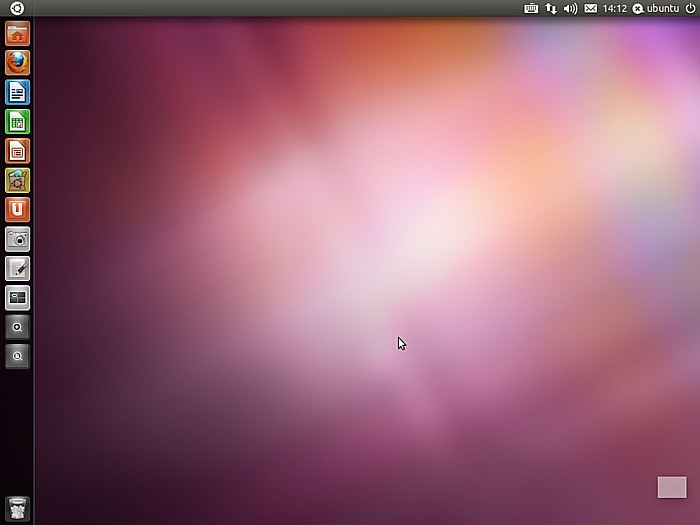Open the Trash in launcher
Screen dimensions: 700x525
click(x=17, y=509)
